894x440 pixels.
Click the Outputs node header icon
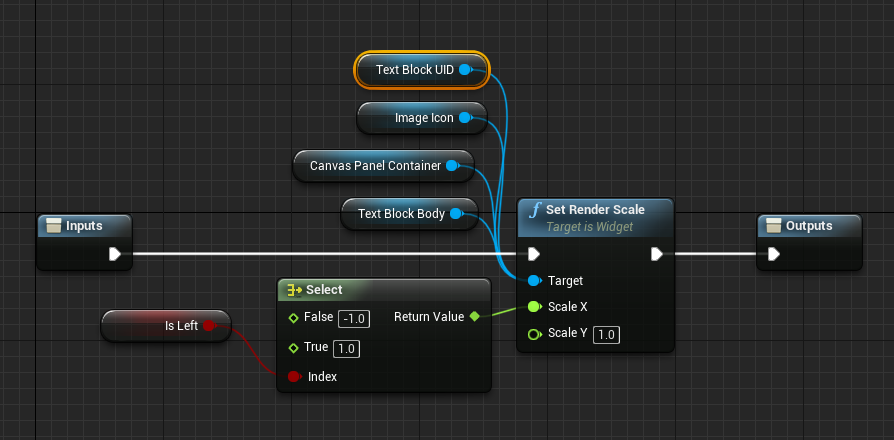click(x=774, y=226)
